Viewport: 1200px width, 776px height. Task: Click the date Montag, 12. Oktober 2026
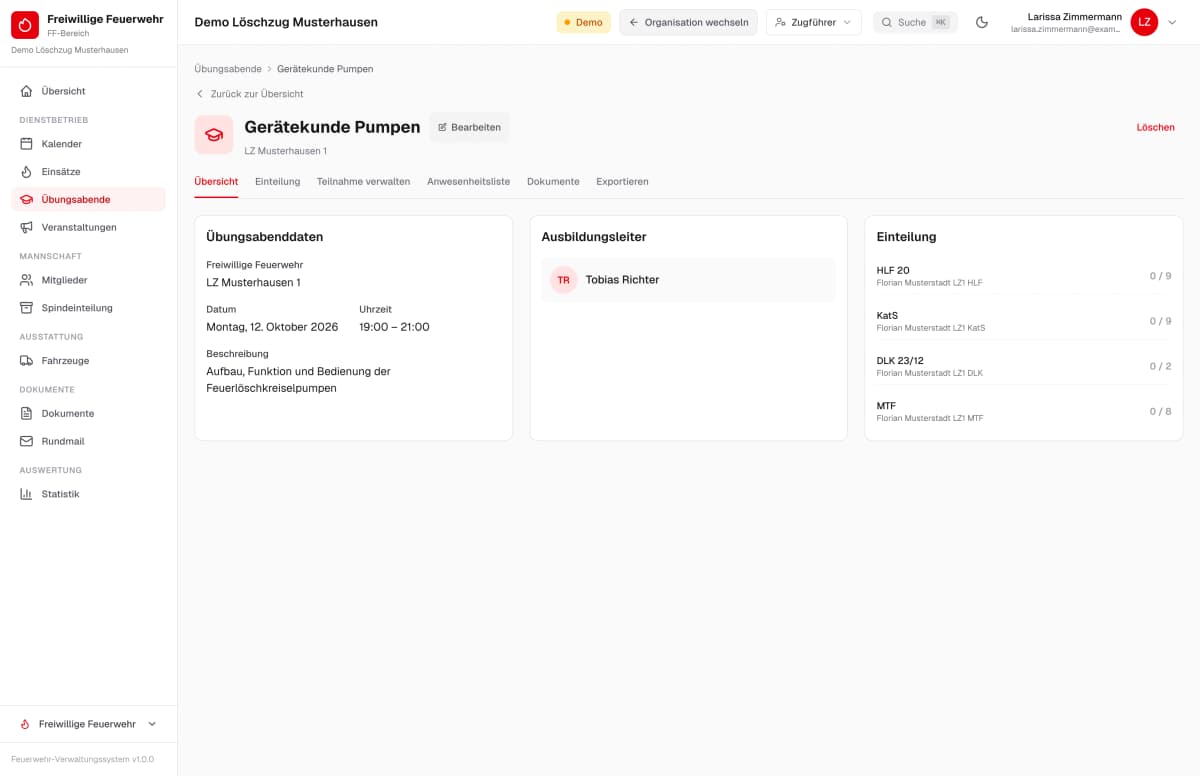(x=272, y=327)
